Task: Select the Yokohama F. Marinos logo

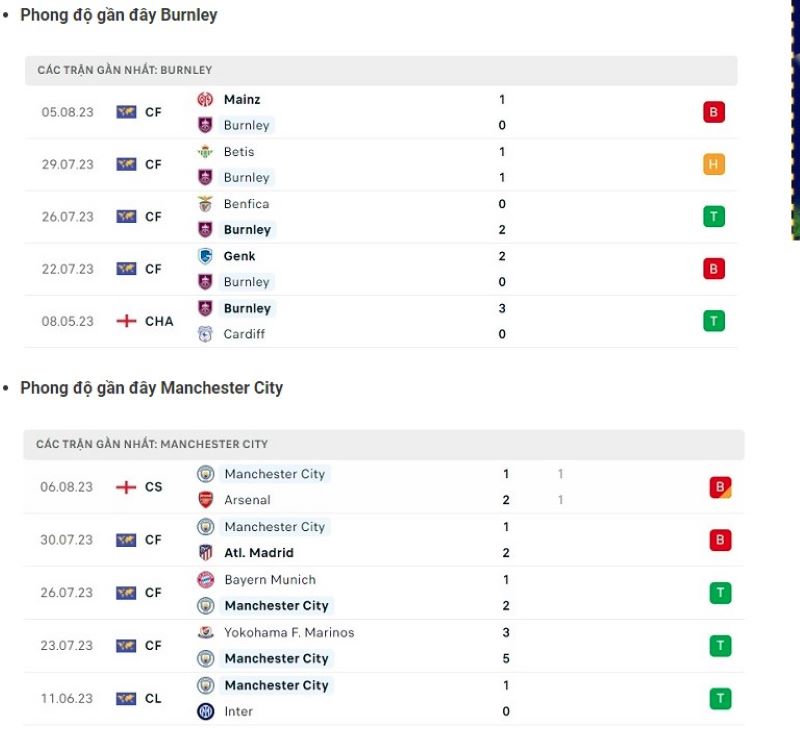Action: coord(208,632)
